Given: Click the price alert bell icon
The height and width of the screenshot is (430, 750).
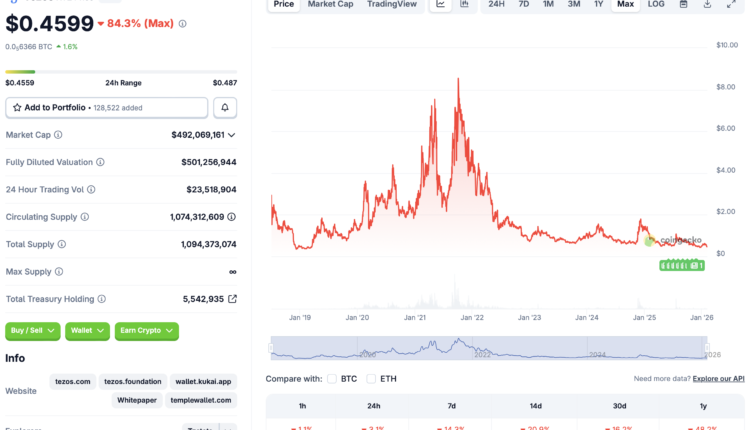Looking at the screenshot, I should click(x=225, y=107).
